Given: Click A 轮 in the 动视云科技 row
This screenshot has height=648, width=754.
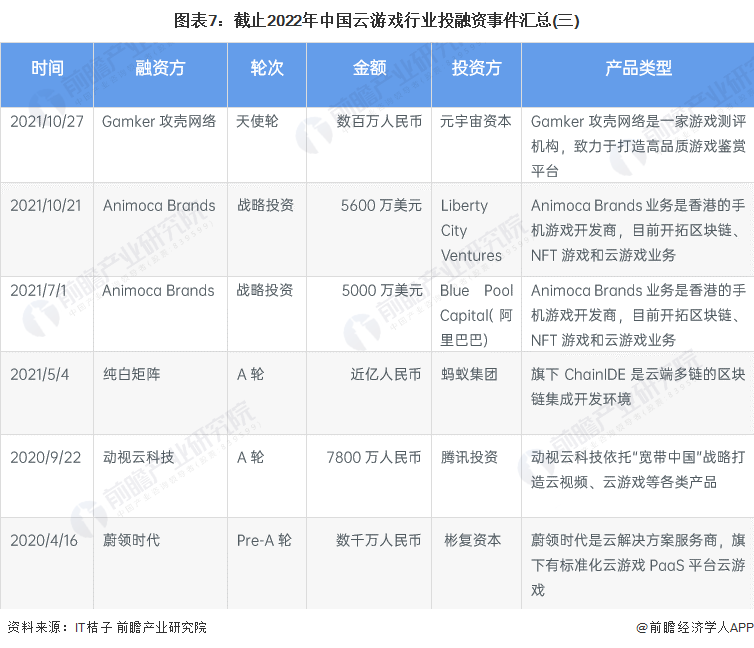Looking at the screenshot, I should tap(251, 458).
